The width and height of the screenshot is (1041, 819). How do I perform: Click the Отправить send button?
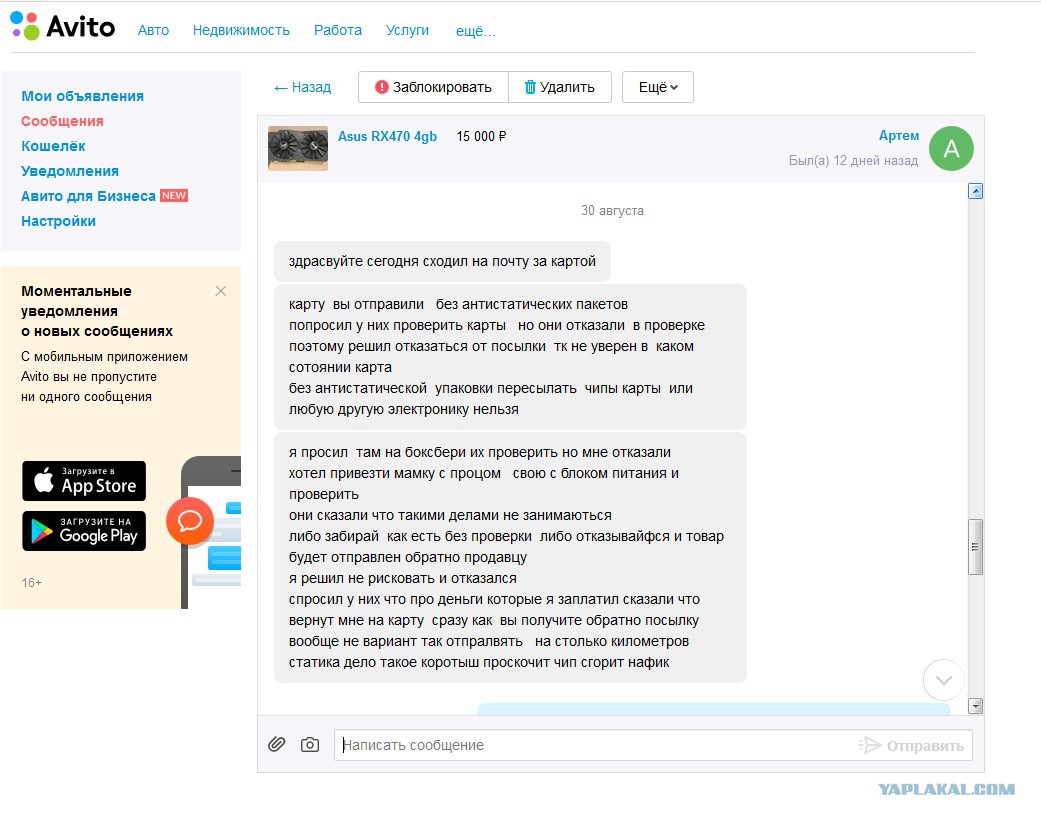pos(911,746)
